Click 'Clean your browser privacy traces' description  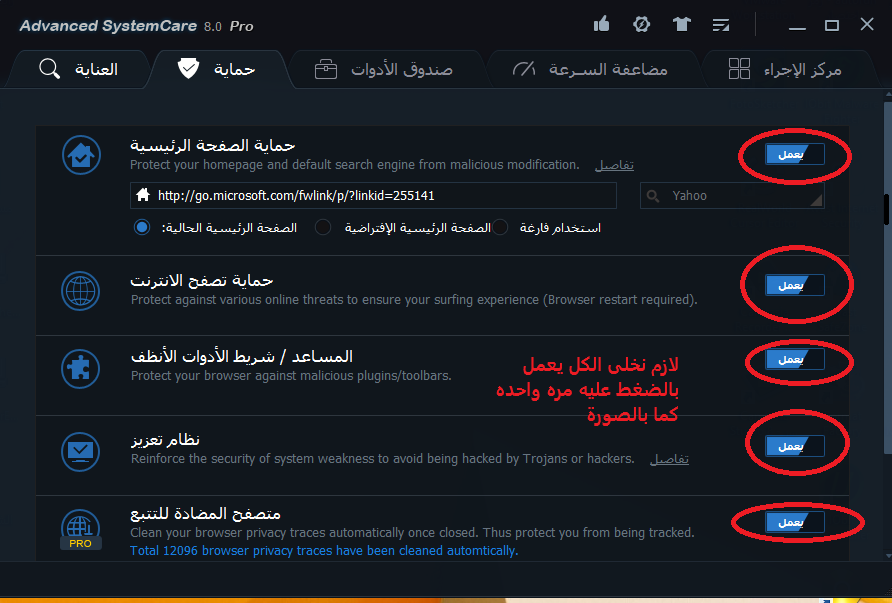pos(412,533)
